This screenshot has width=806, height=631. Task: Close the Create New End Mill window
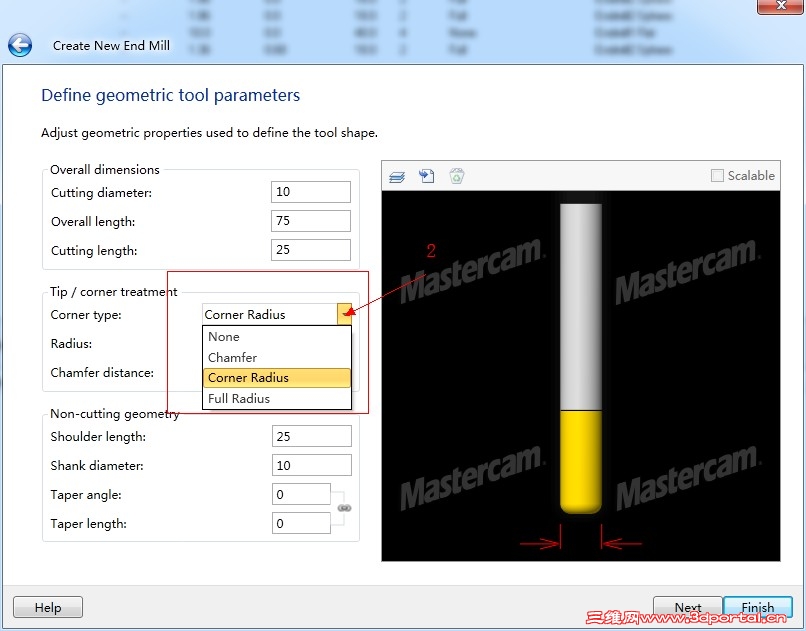(780, 6)
